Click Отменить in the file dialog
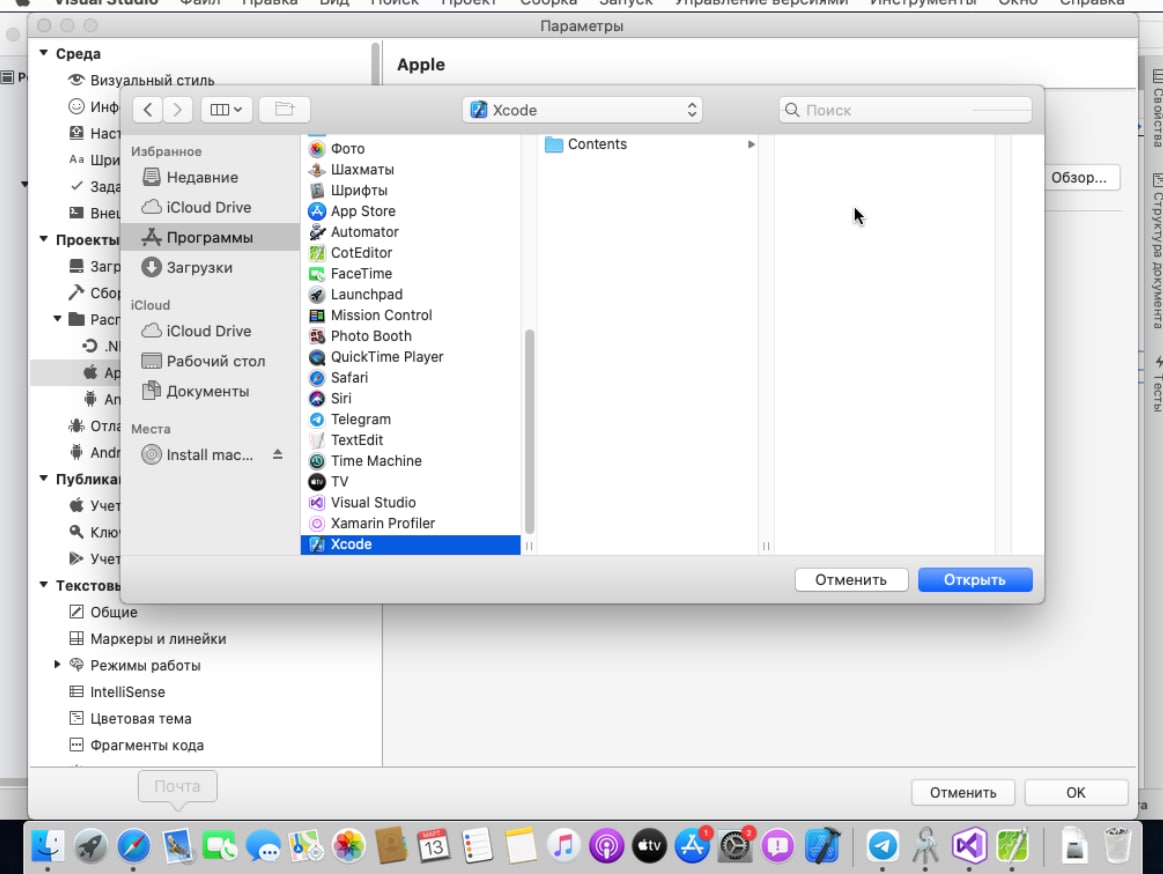This screenshot has height=874, width=1163. pos(851,579)
